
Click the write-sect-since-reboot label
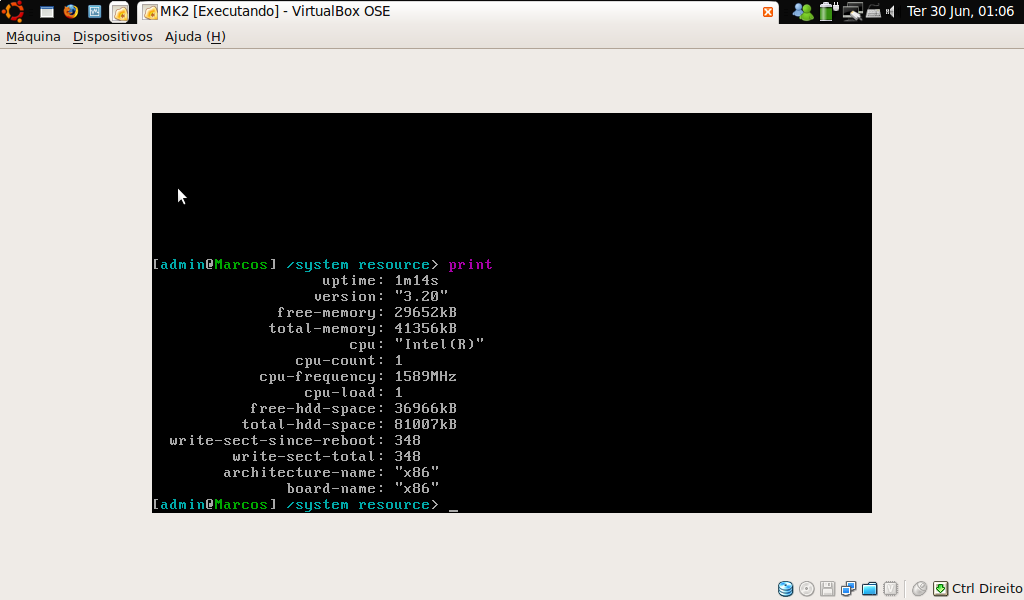pyautogui.click(x=276, y=441)
